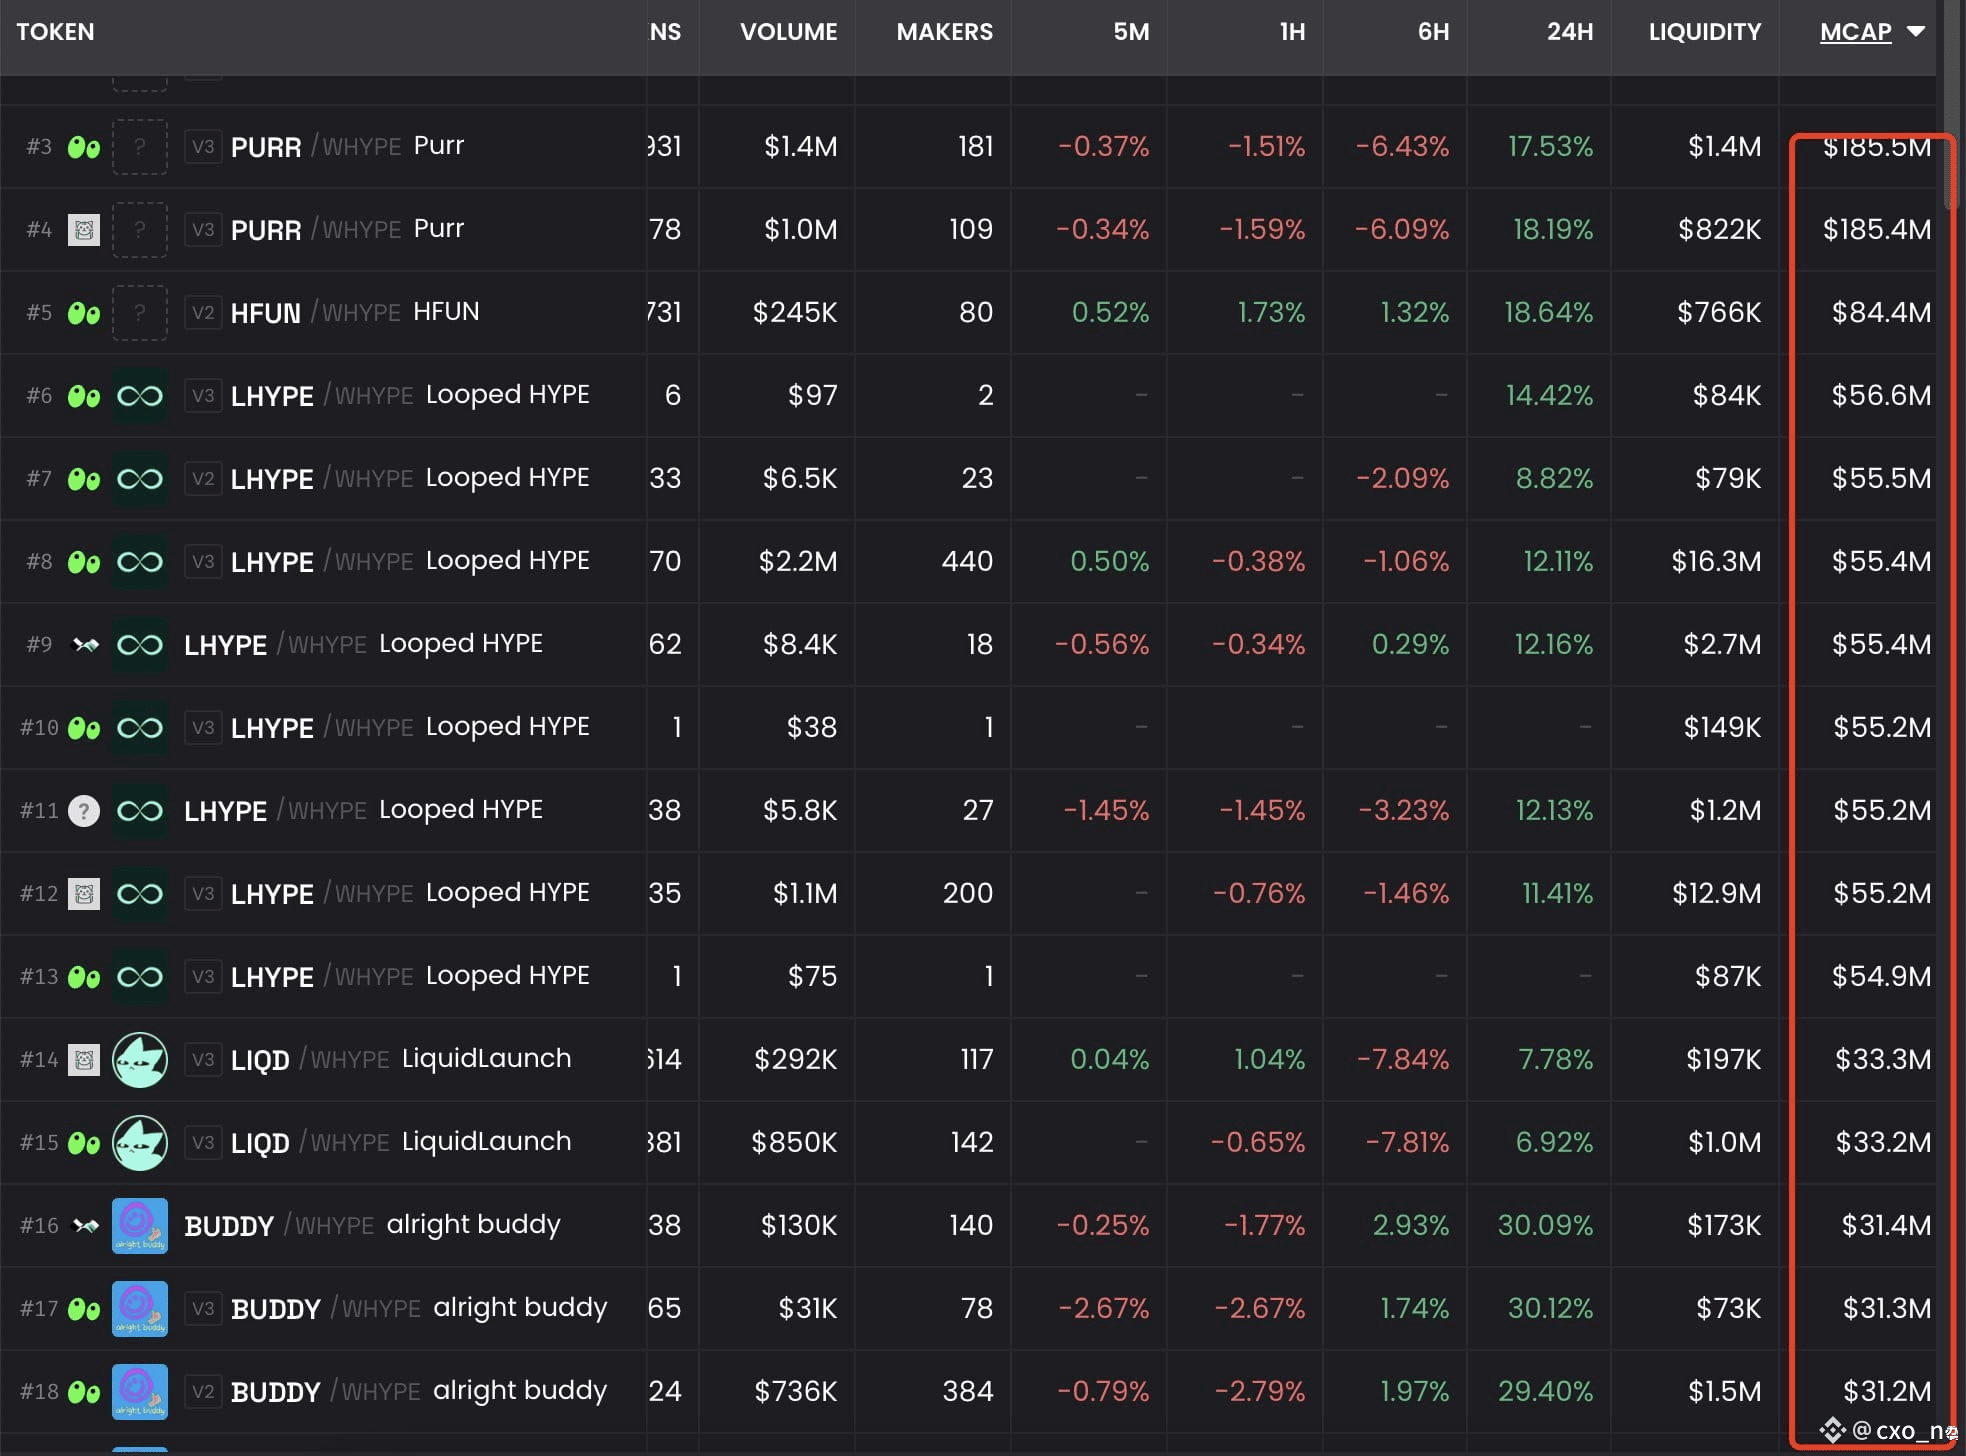
Task: Sort by the MAKERS column header
Action: (945, 32)
